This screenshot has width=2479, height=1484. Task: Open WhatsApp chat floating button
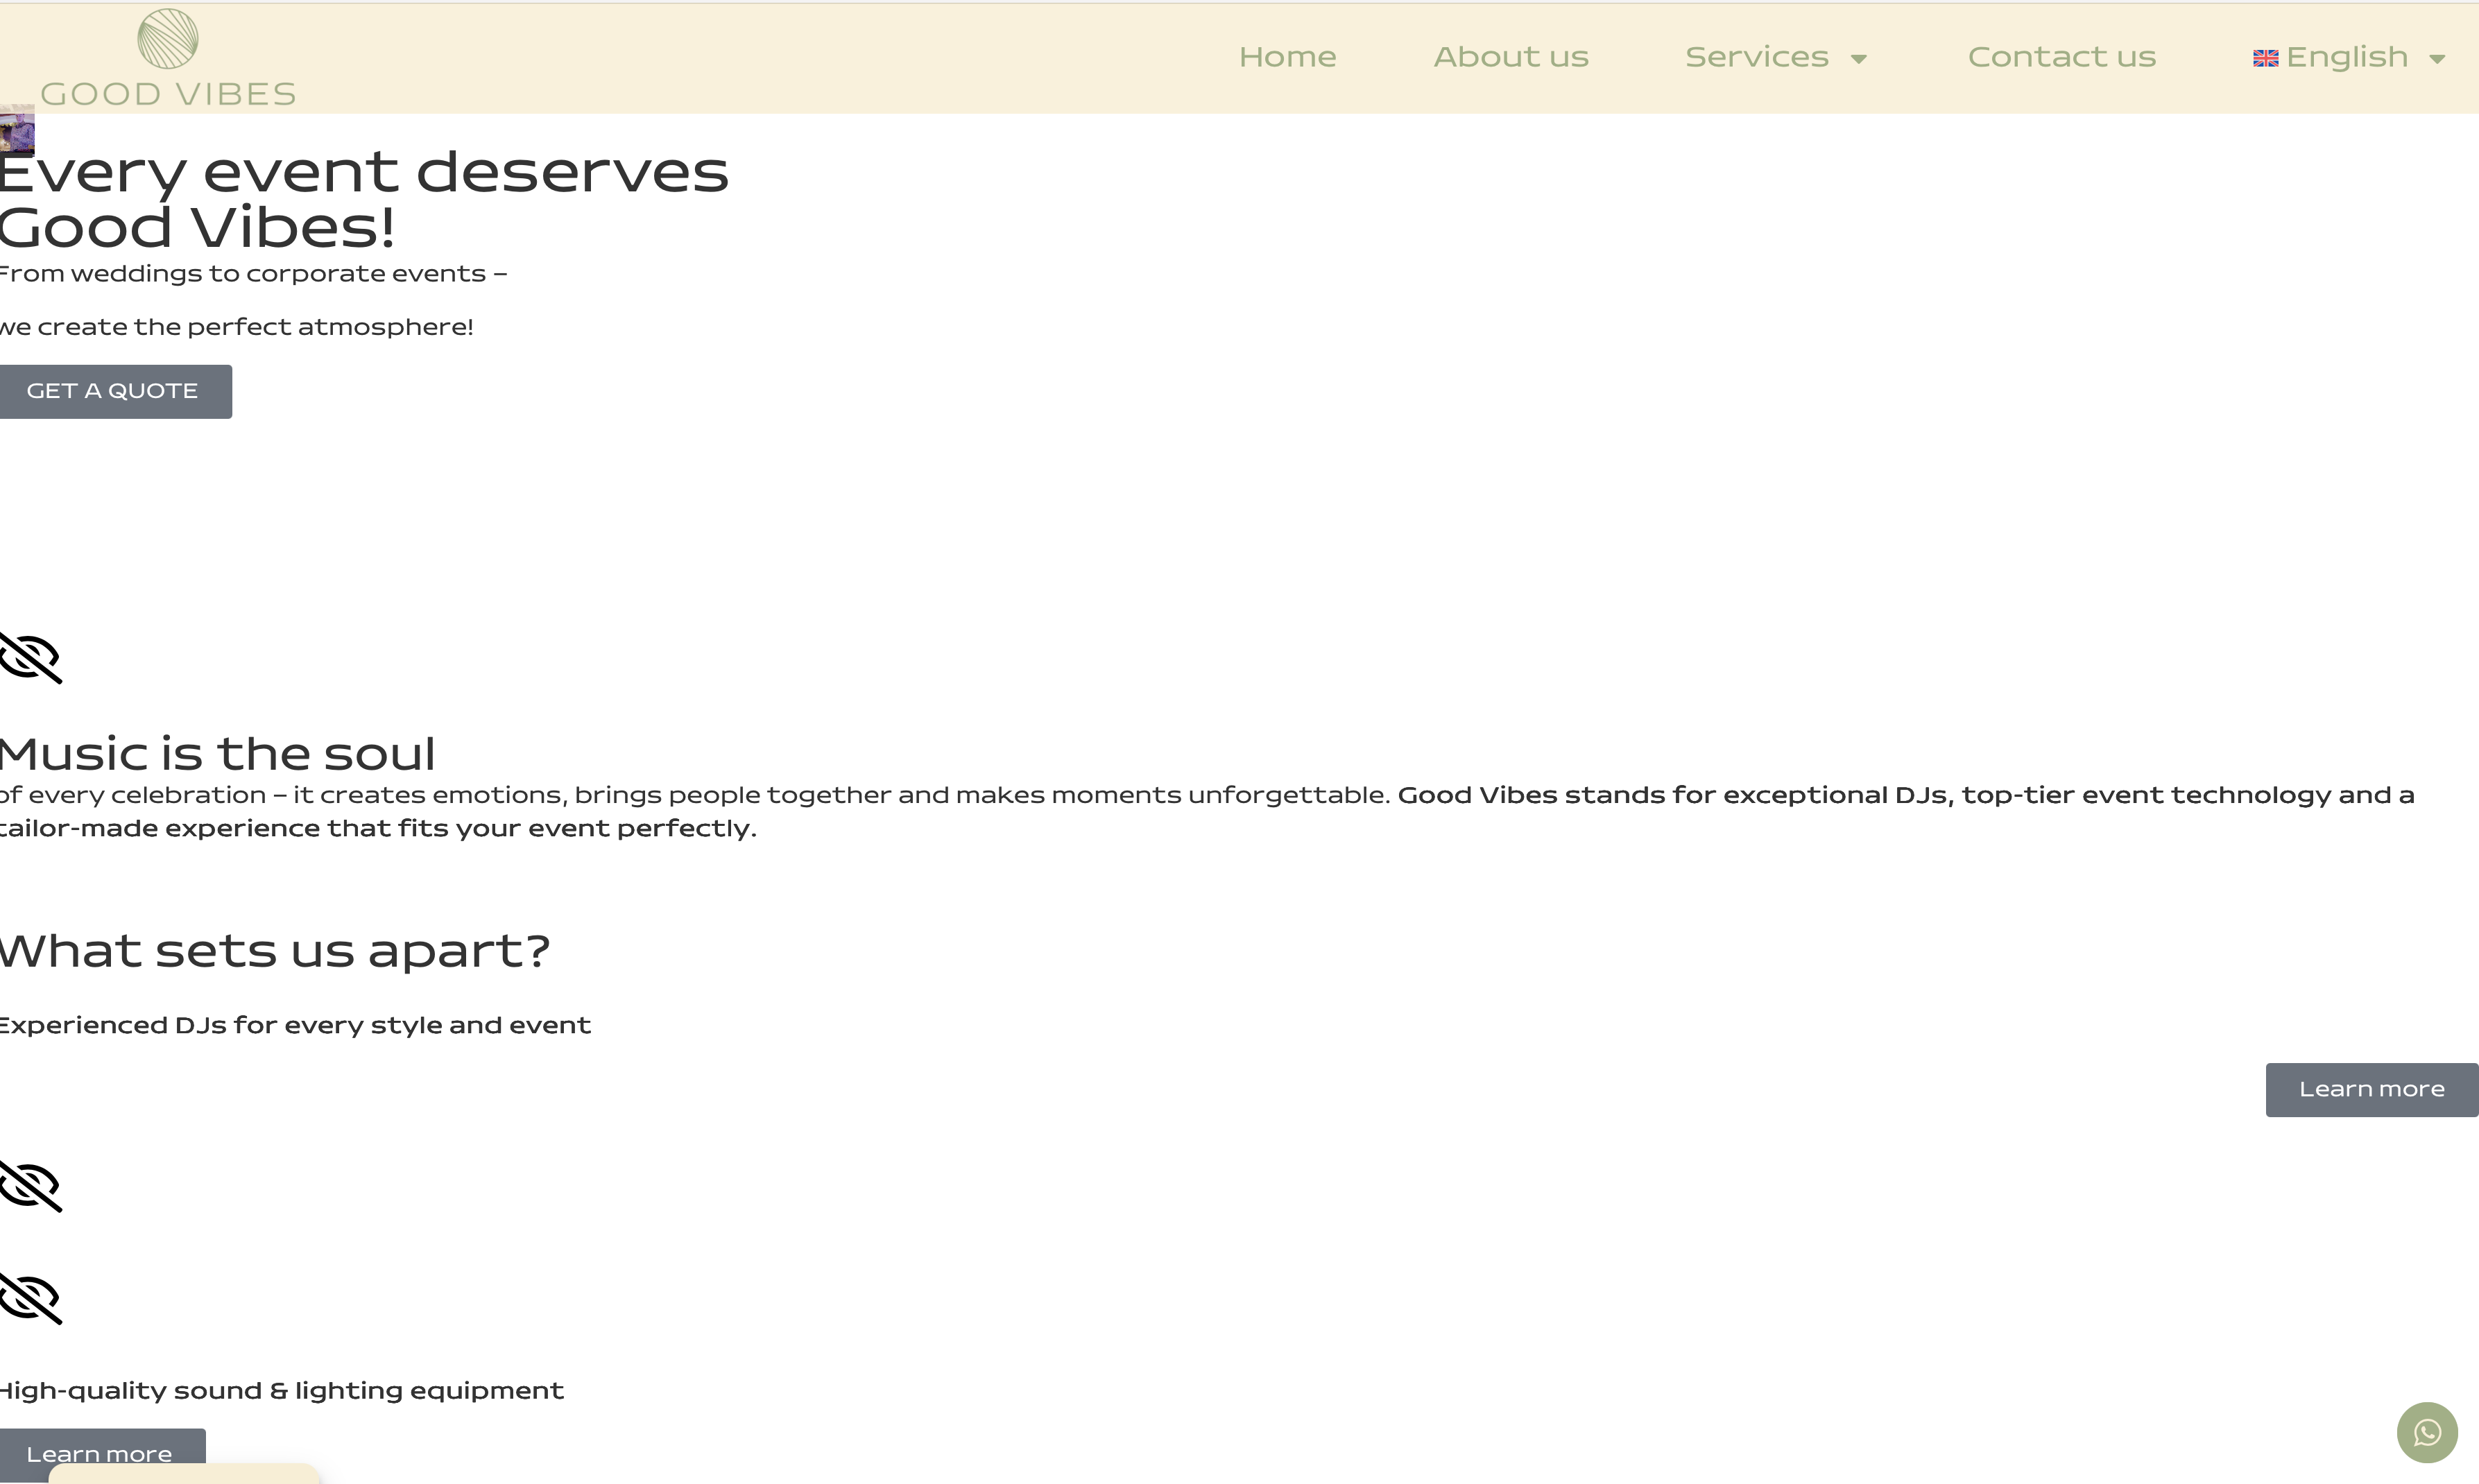click(x=2427, y=1432)
